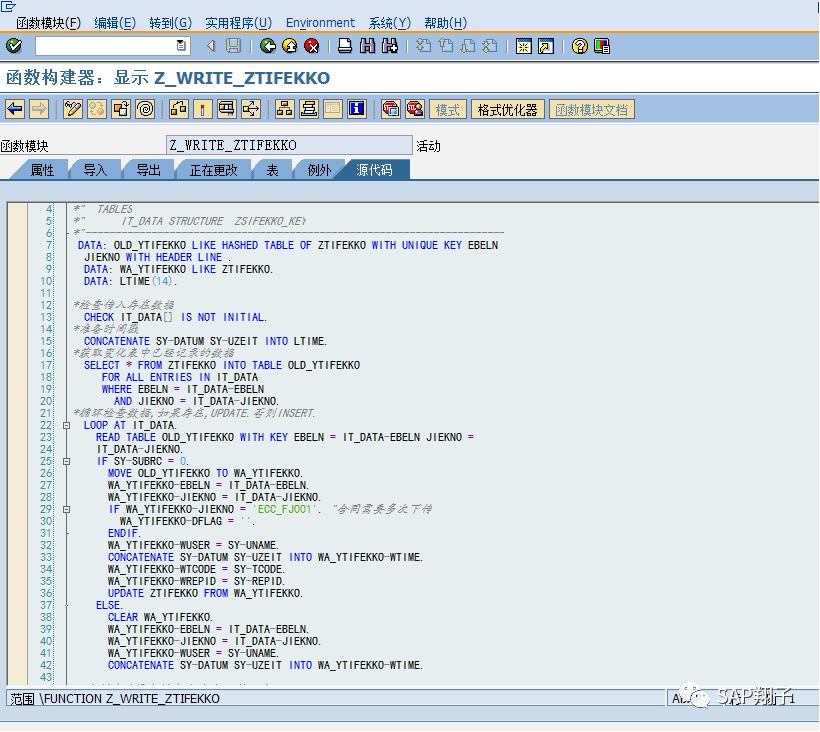Cancel with the red X icon

coord(312,46)
